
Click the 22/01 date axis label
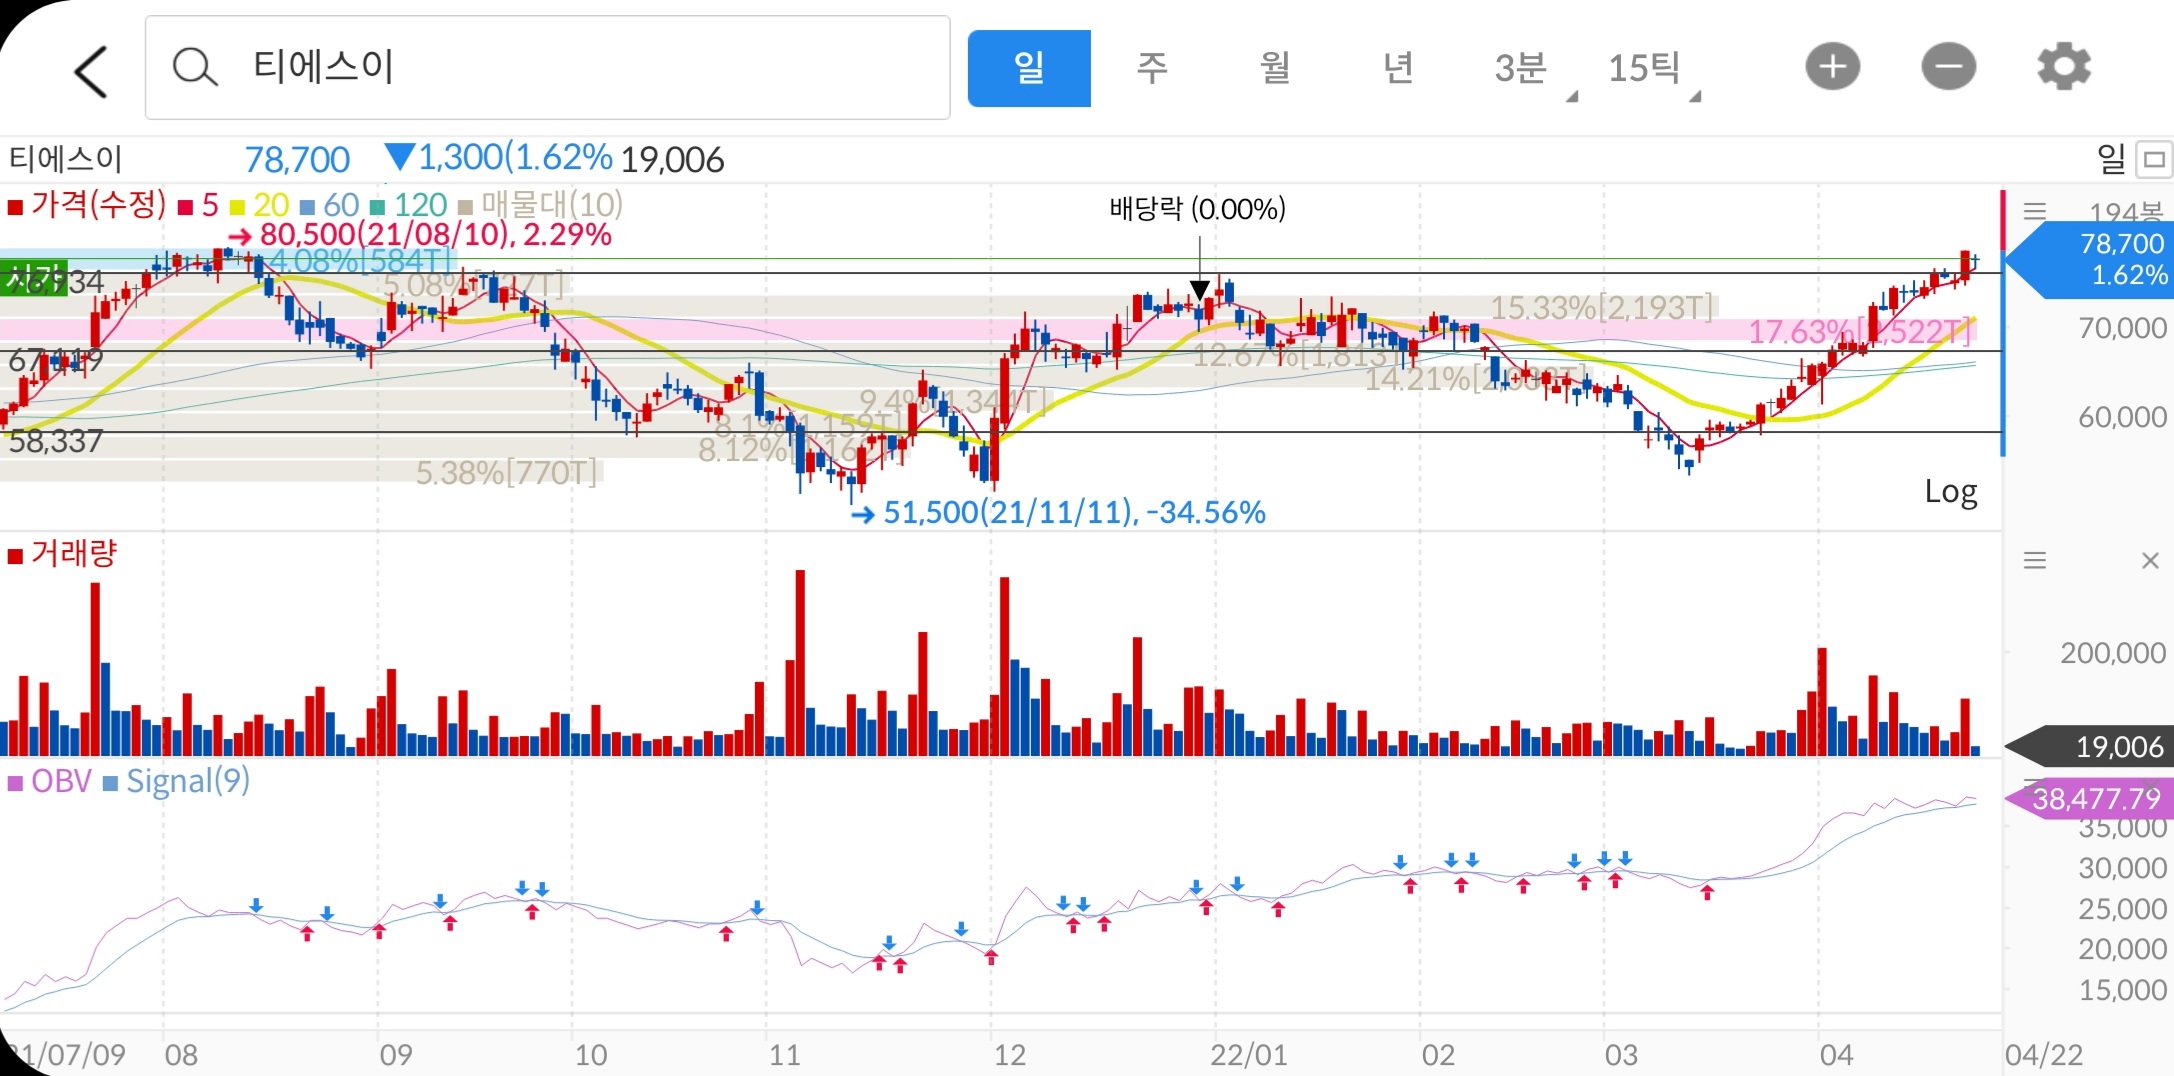click(1248, 1055)
